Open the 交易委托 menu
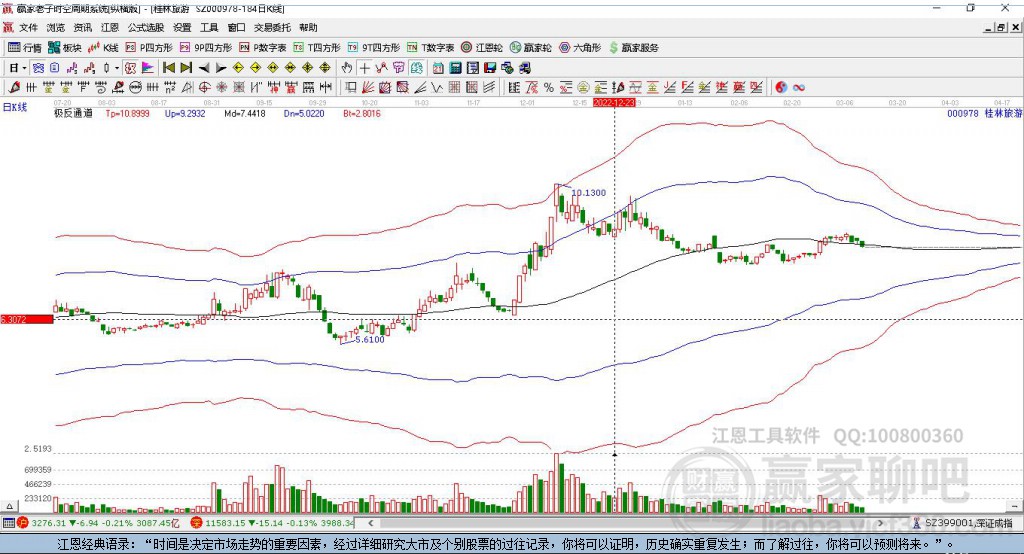 [x=272, y=27]
